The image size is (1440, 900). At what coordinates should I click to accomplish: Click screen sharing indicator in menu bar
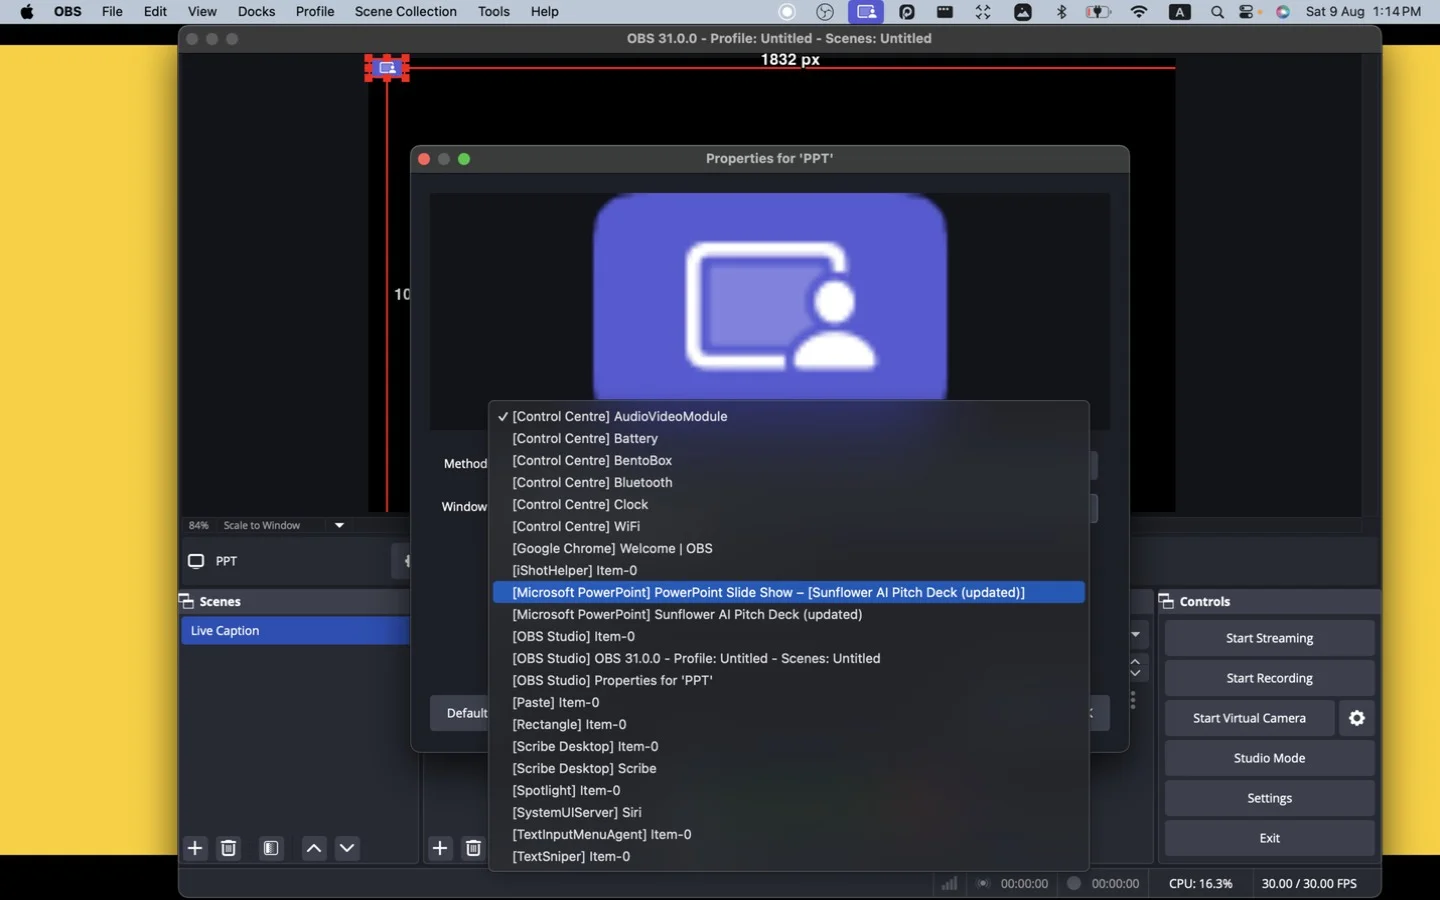pyautogui.click(x=866, y=12)
